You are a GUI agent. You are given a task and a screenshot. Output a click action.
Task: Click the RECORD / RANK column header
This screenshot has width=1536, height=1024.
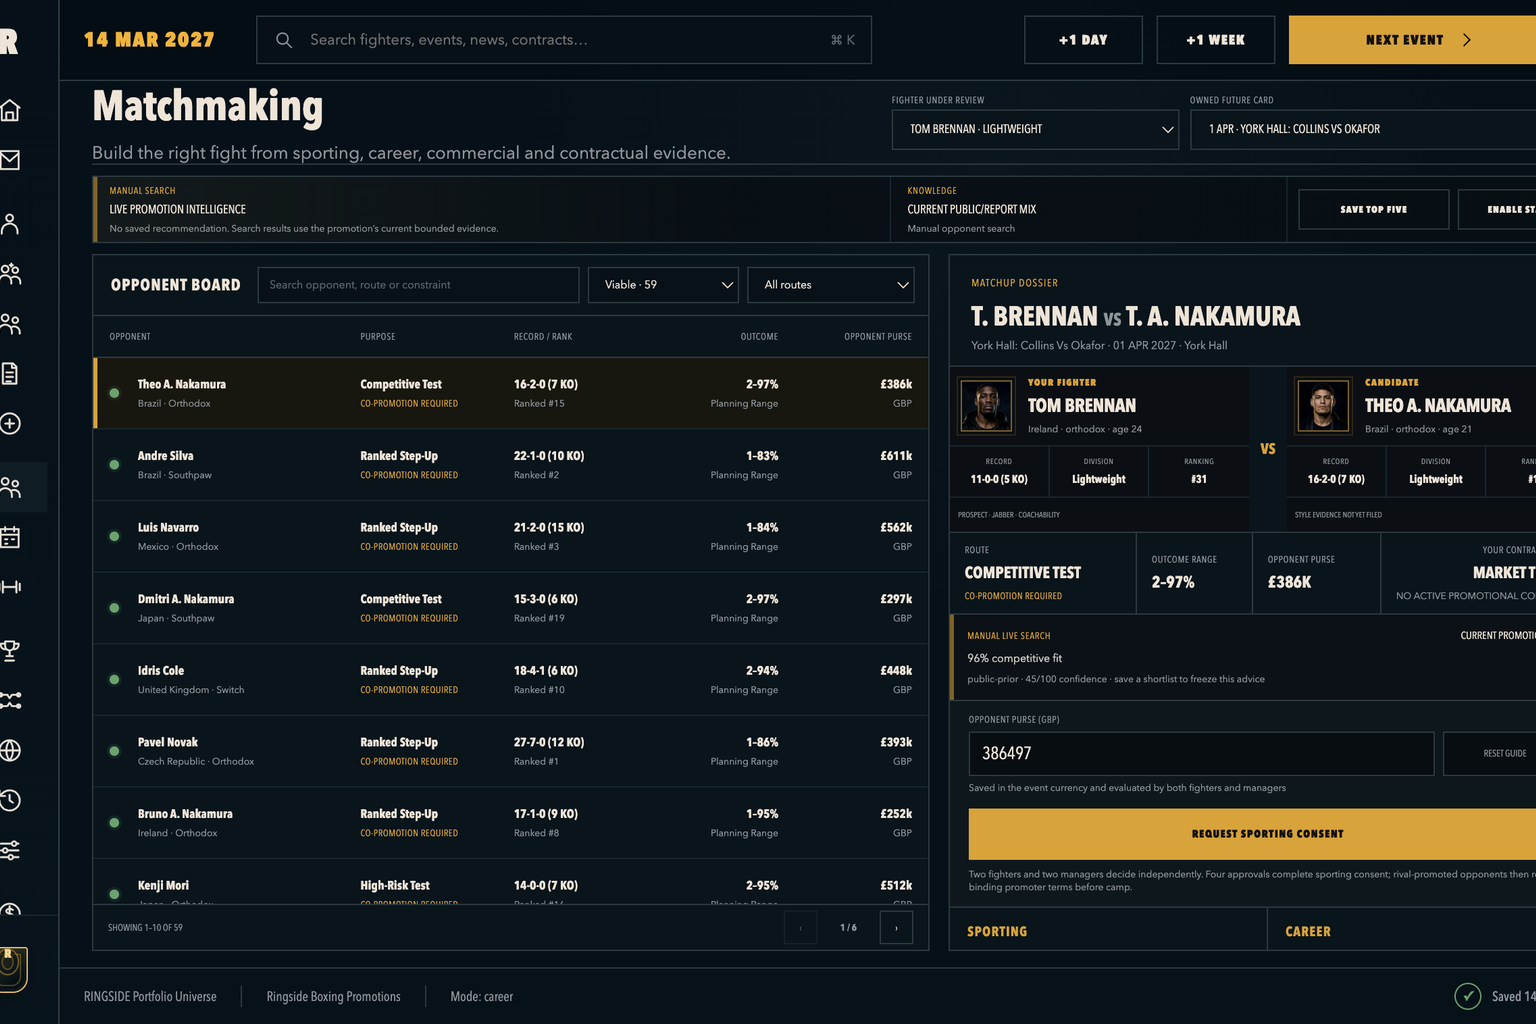[x=543, y=337]
